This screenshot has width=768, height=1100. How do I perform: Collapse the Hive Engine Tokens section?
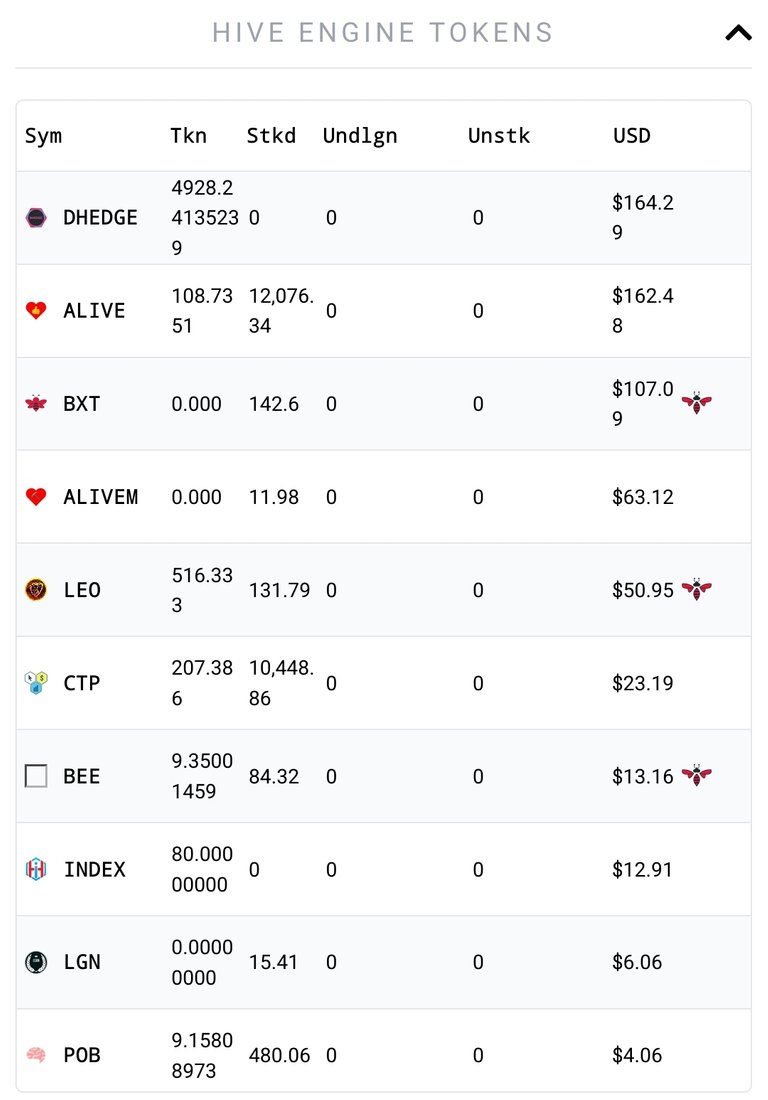tap(738, 33)
